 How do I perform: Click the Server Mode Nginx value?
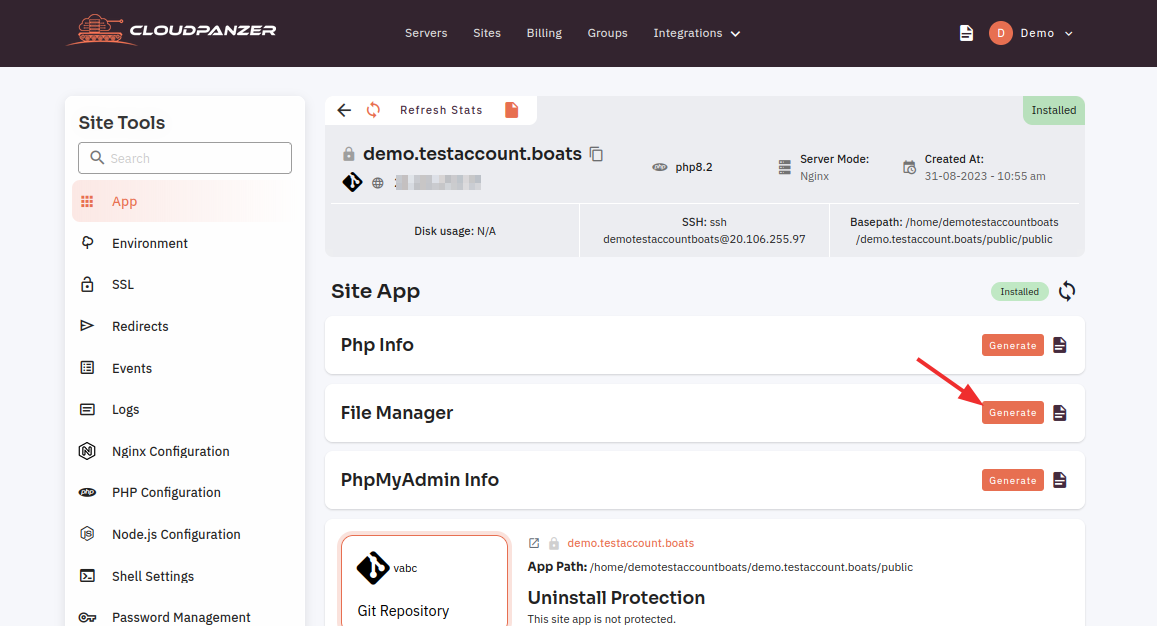tap(815, 176)
